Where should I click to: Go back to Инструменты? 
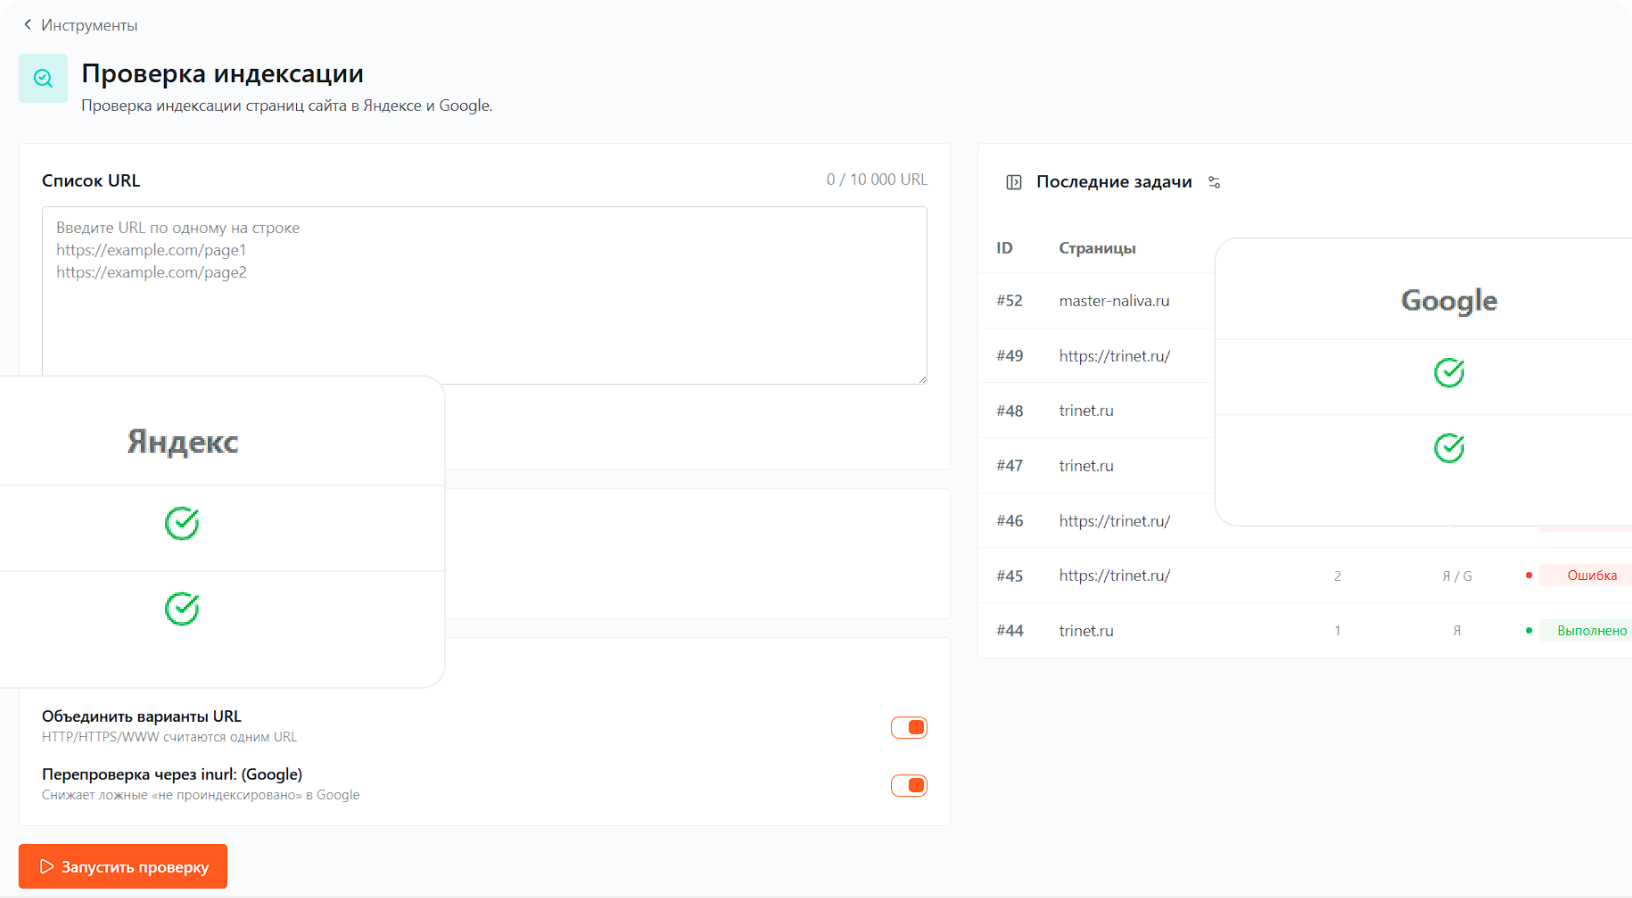[80, 25]
